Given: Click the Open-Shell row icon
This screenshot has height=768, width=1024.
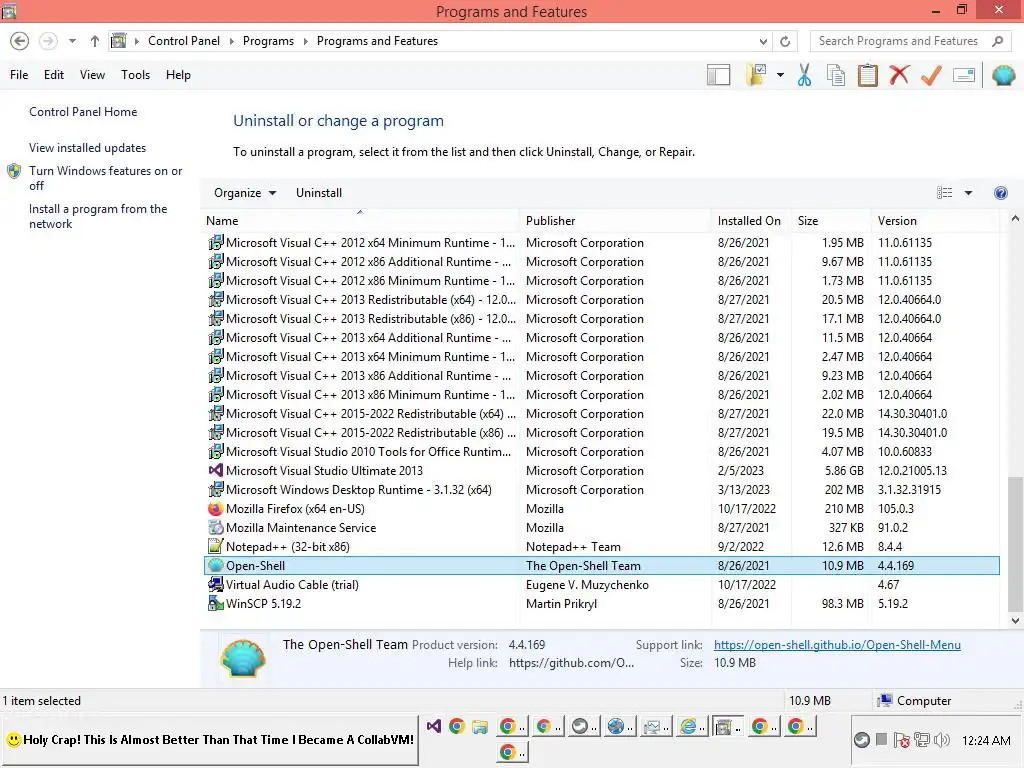Looking at the screenshot, I should (216, 566).
